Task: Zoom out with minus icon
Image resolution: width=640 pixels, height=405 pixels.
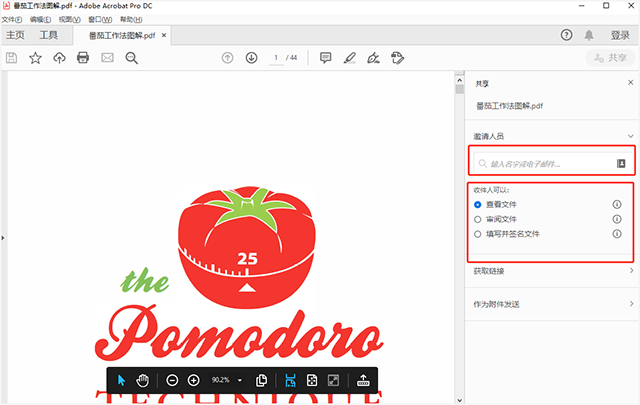Action: click(172, 381)
